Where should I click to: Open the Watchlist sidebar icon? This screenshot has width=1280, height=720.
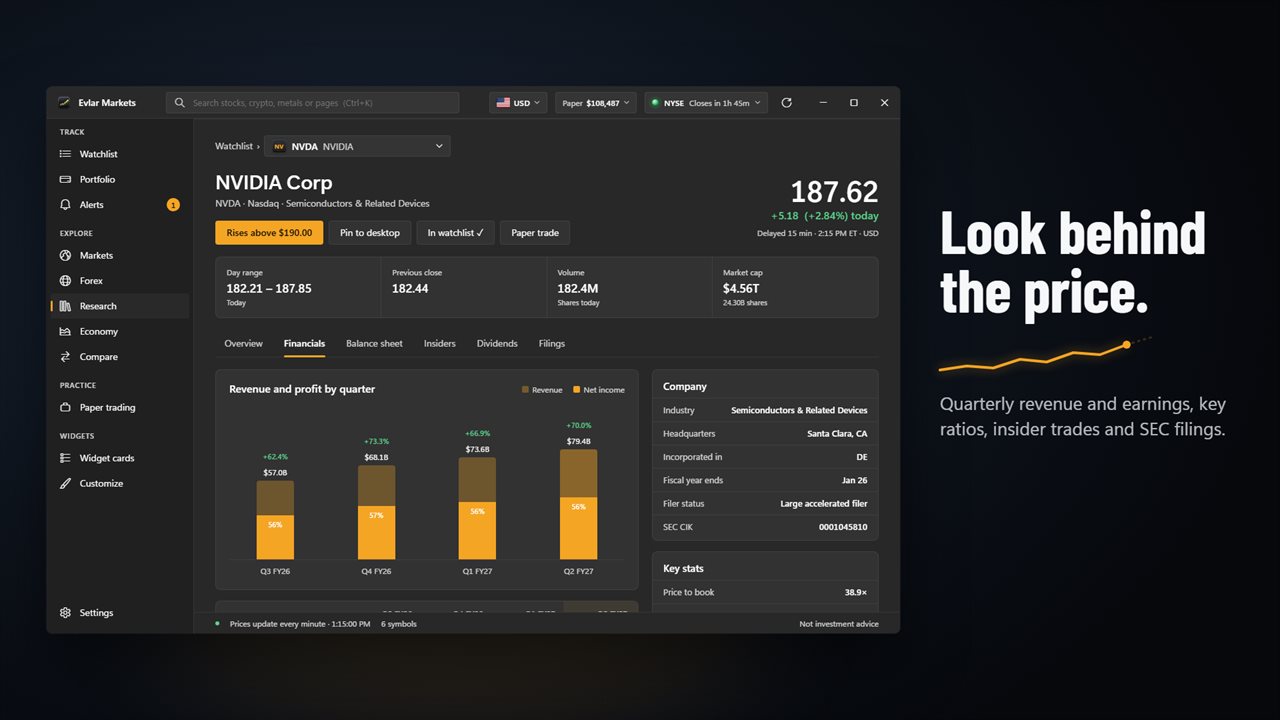[66, 154]
